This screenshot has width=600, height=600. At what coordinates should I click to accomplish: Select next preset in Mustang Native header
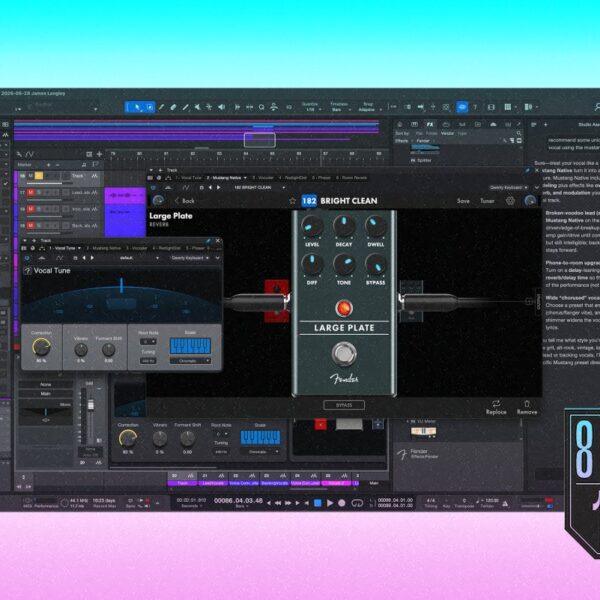coord(218,188)
